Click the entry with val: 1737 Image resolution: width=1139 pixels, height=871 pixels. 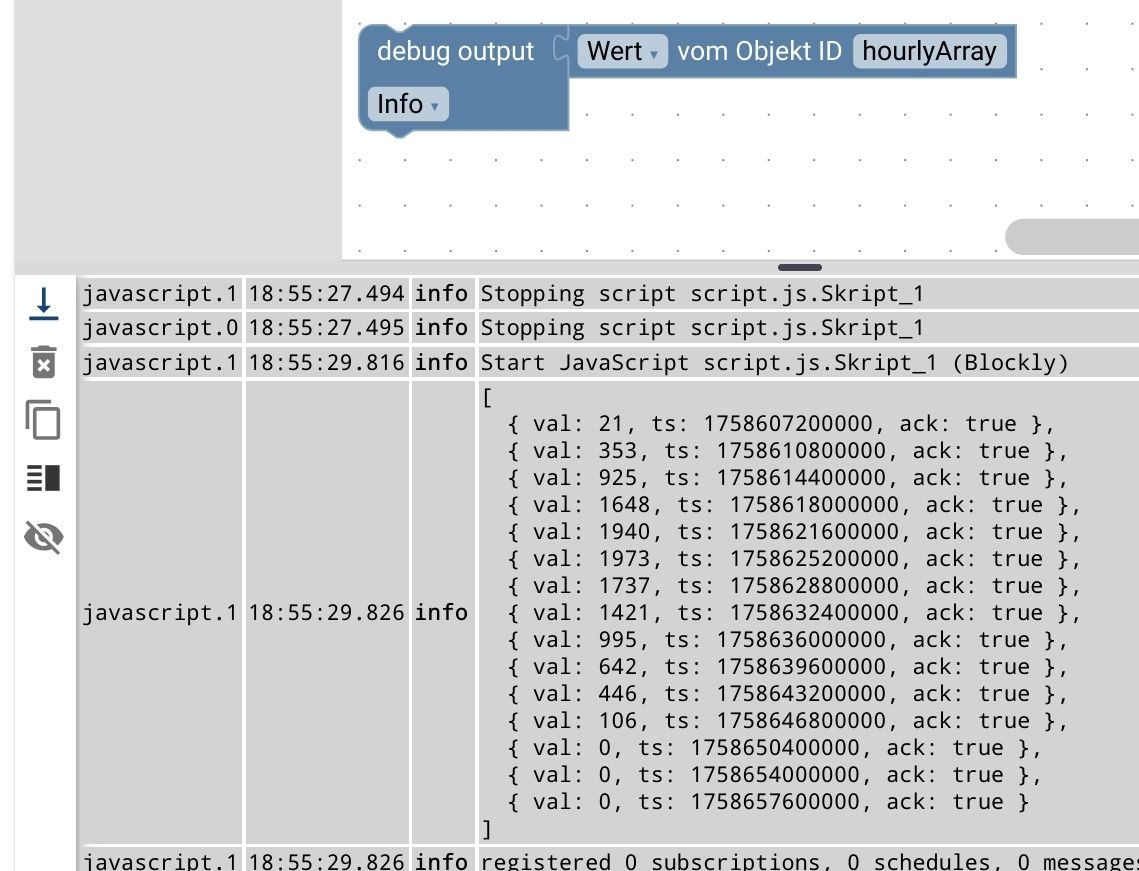[x=794, y=586]
